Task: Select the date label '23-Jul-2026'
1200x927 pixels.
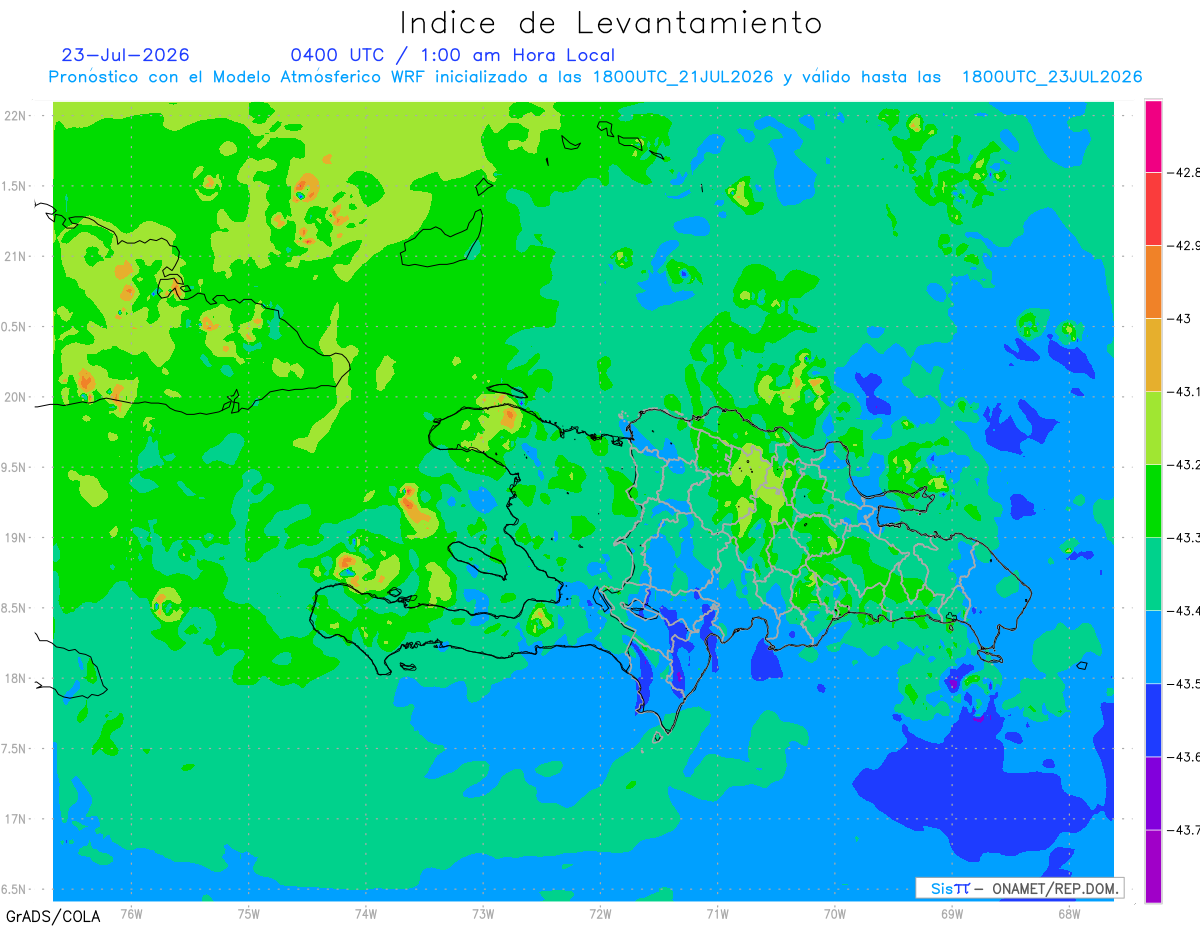Action: tap(125, 55)
